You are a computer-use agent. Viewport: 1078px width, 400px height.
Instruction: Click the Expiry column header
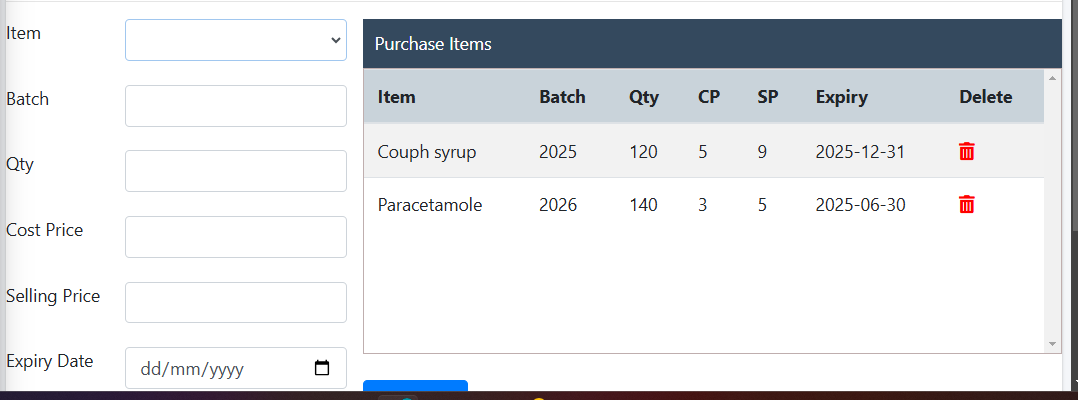pyautogui.click(x=841, y=97)
